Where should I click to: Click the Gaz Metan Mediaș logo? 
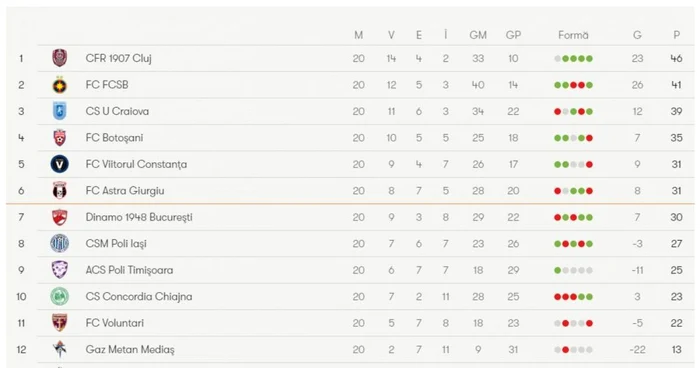pos(59,350)
